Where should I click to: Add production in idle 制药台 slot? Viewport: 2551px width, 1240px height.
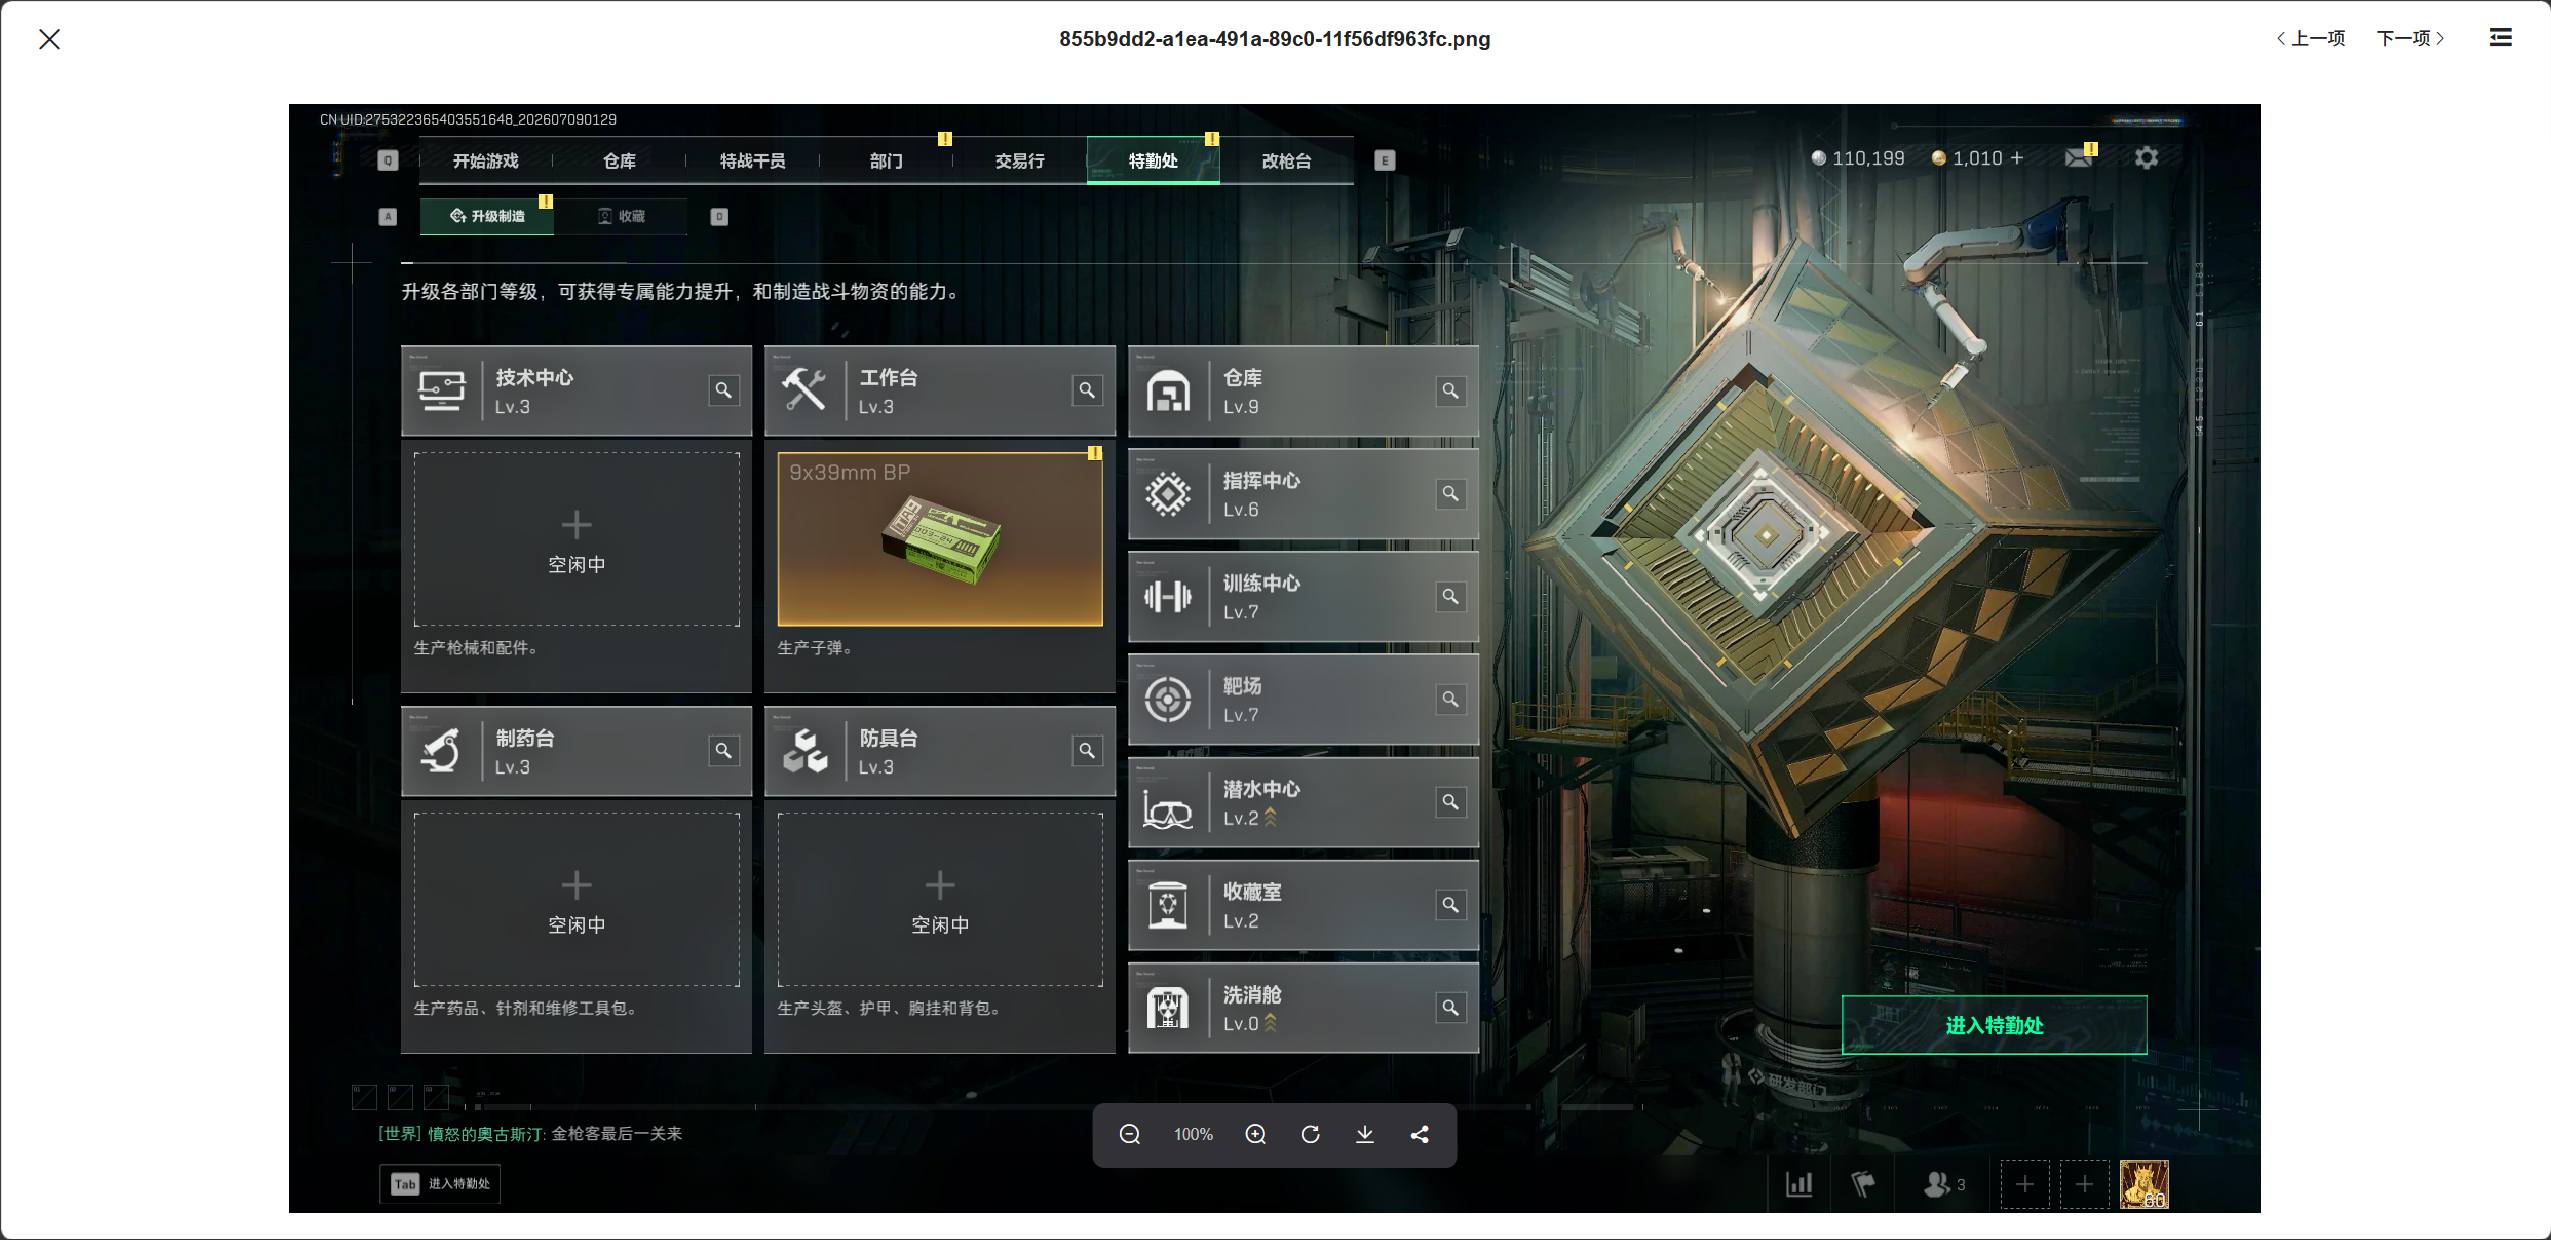576,899
